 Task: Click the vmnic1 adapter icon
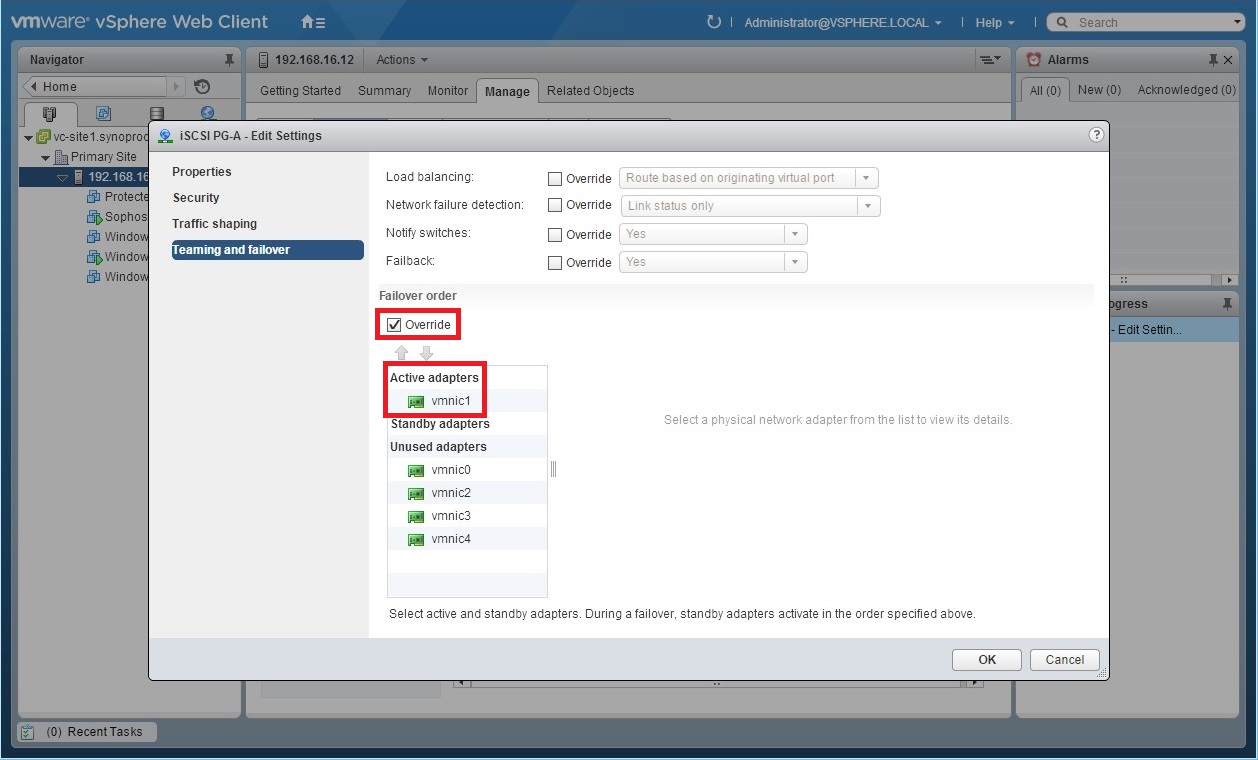pos(415,401)
